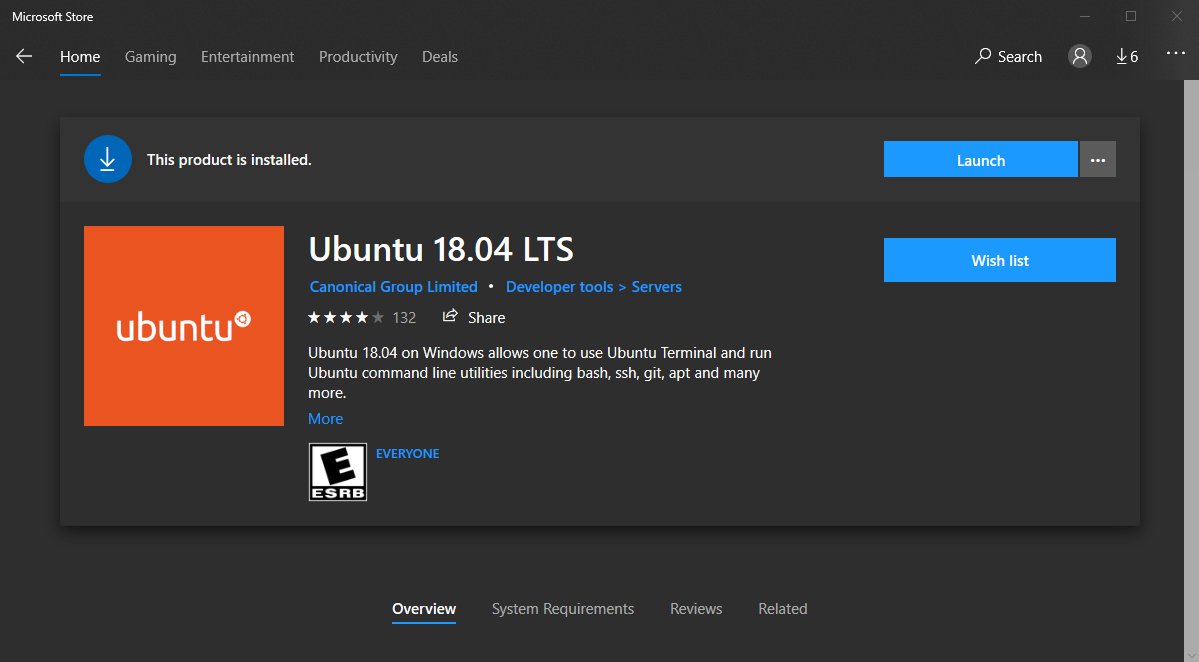Open the Servers subcategory link
Image resolution: width=1199 pixels, height=662 pixels.
[x=656, y=287]
